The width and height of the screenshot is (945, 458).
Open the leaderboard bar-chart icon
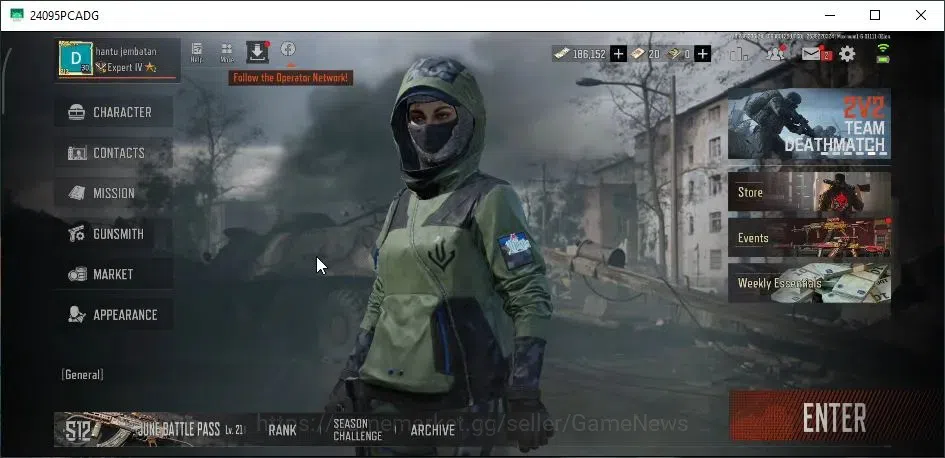pos(739,54)
